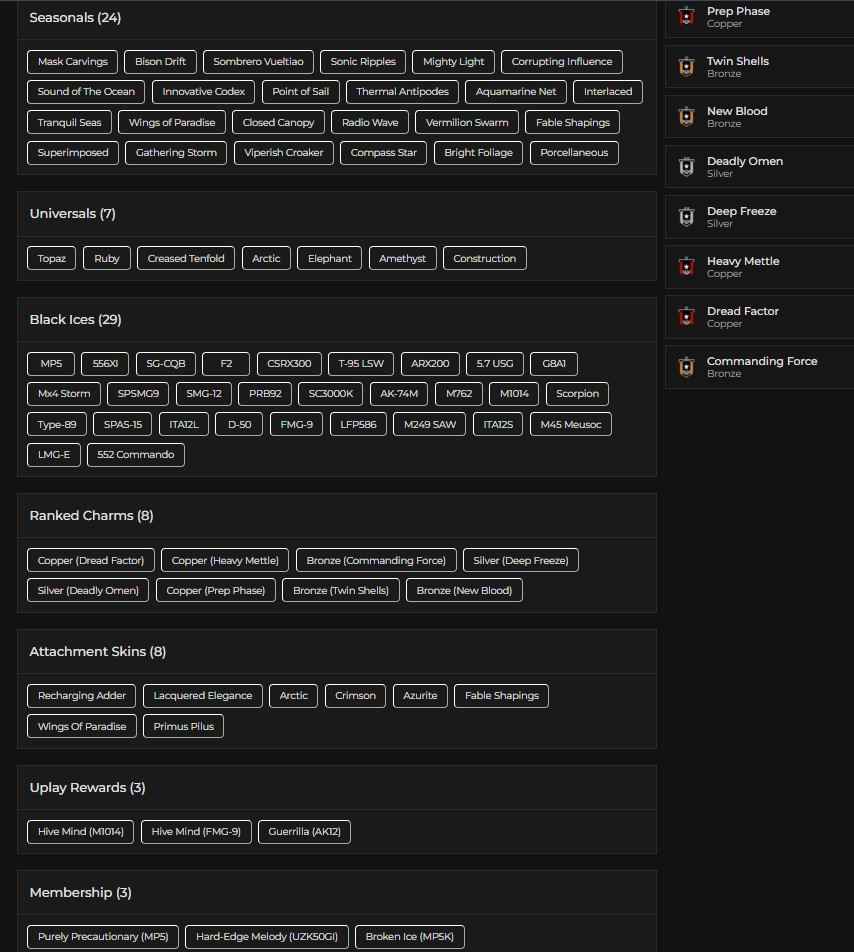Click the Twin Shells charm icon

[x=686, y=67]
